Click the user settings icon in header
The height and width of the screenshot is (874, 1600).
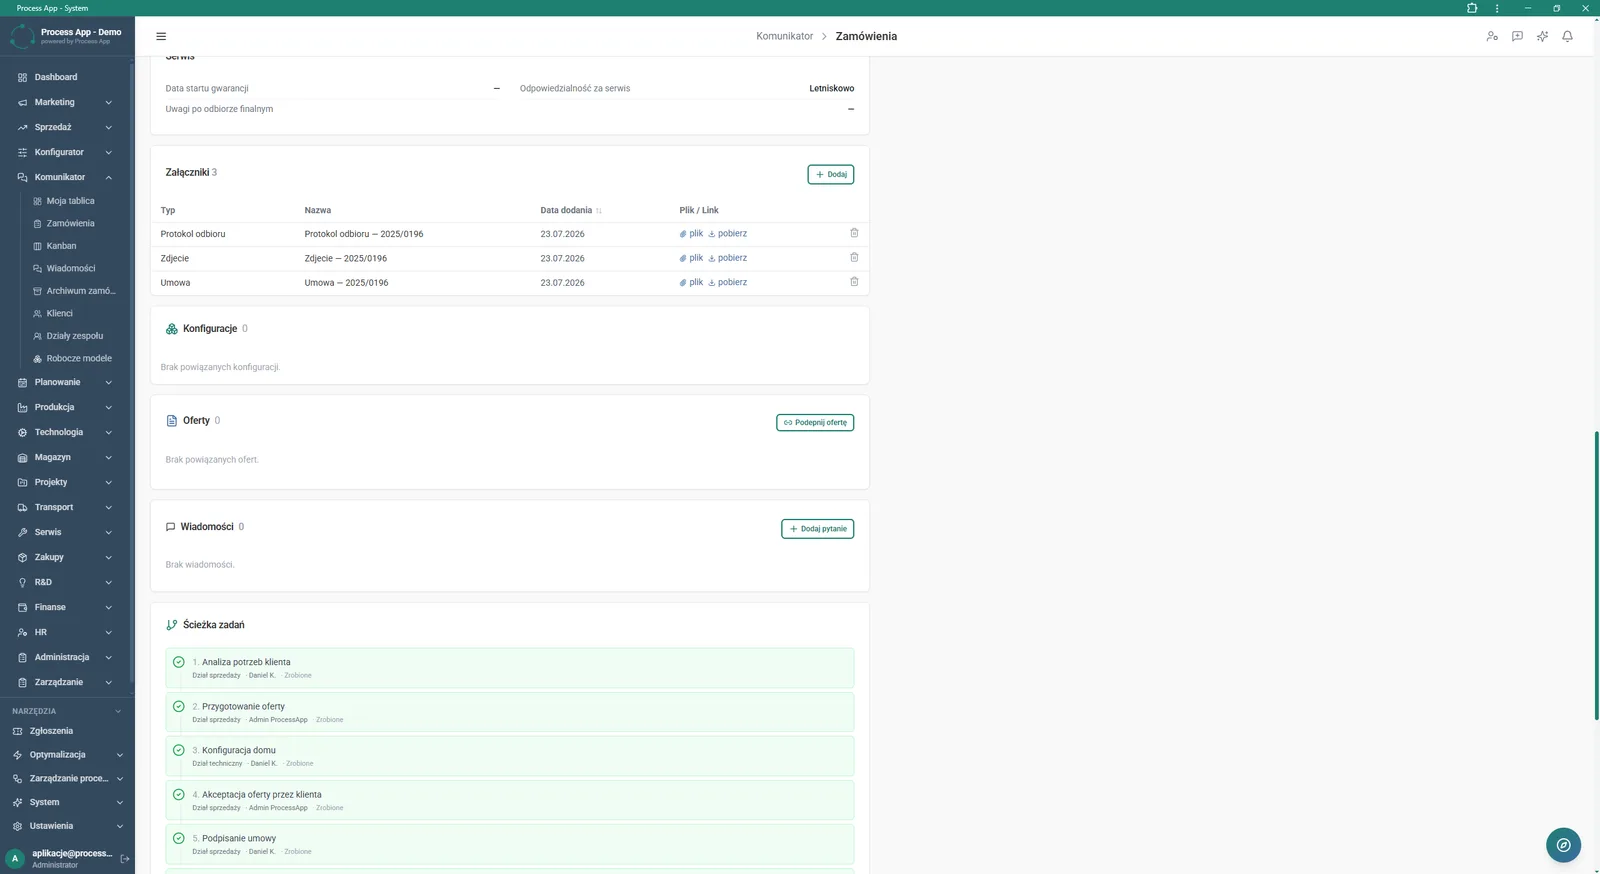1492,36
